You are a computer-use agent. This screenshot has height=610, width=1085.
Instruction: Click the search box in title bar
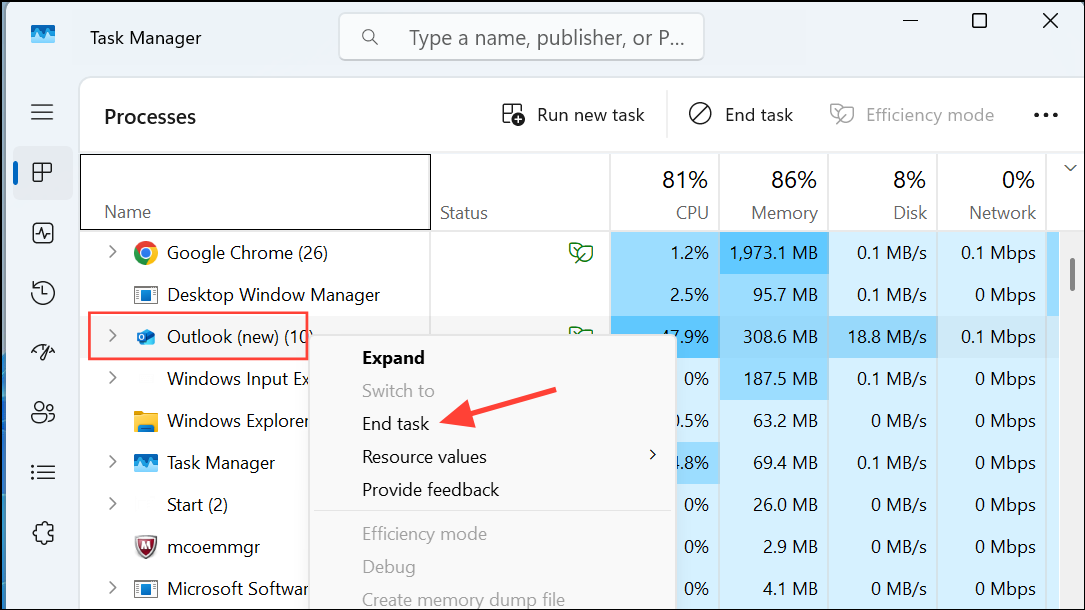pyautogui.click(x=521, y=37)
